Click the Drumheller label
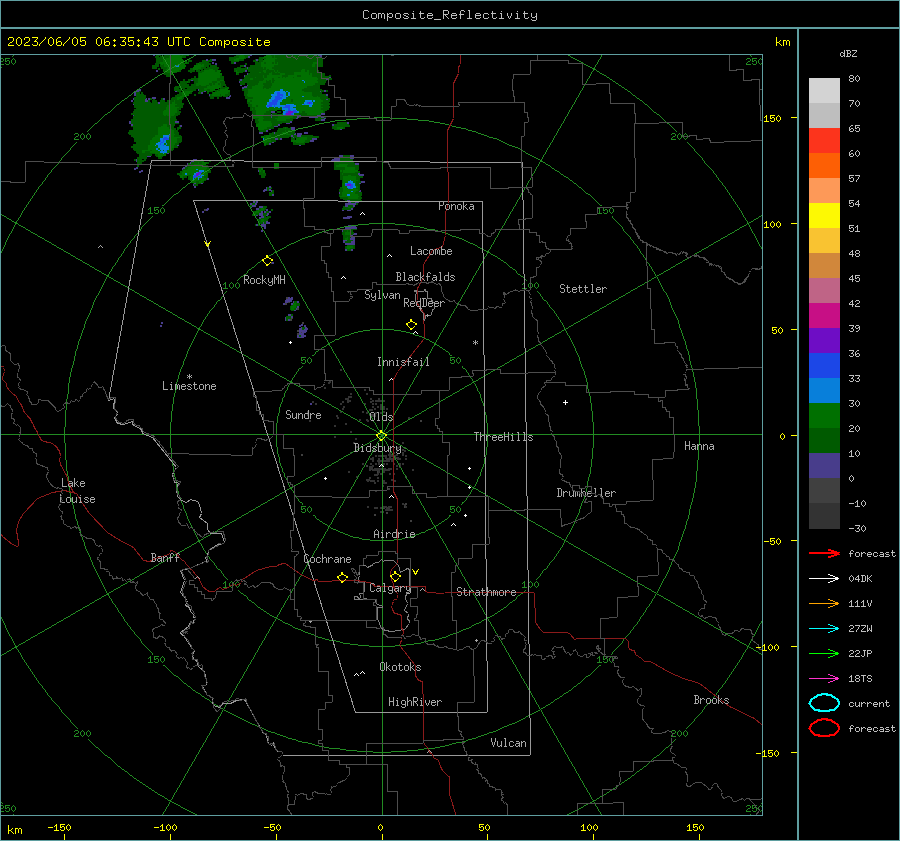The width and height of the screenshot is (900, 841). pyautogui.click(x=586, y=493)
